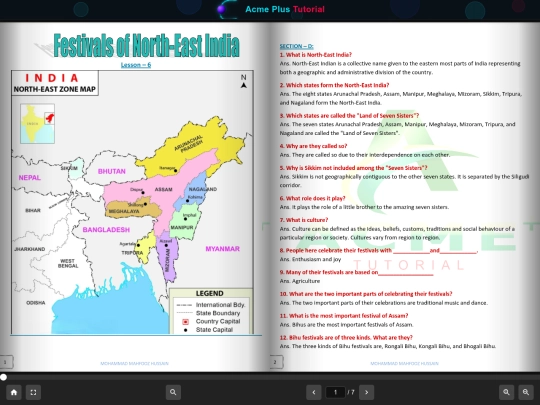The width and height of the screenshot is (540, 405).
Task: Click question '6. What role does it play?'
Action: pos(312,198)
